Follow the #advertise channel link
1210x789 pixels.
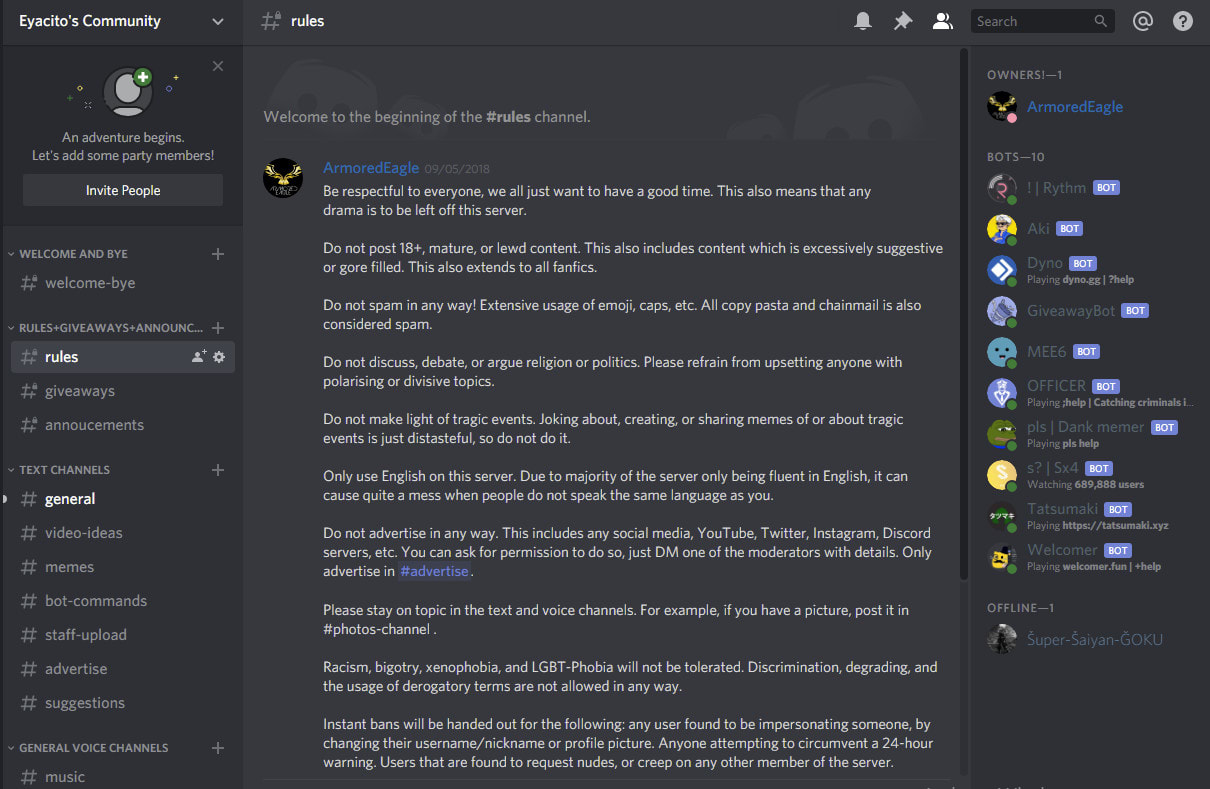tap(434, 571)
